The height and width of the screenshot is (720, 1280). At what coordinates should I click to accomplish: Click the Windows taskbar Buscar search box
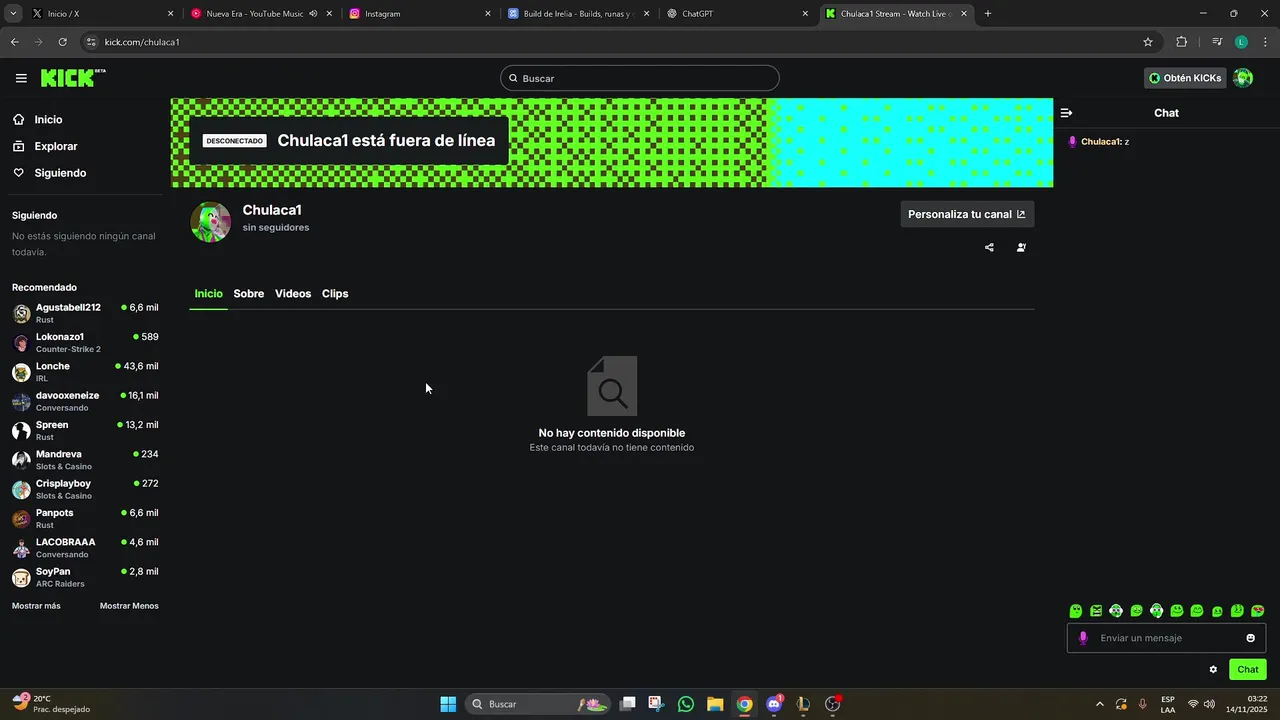point(539,704)
